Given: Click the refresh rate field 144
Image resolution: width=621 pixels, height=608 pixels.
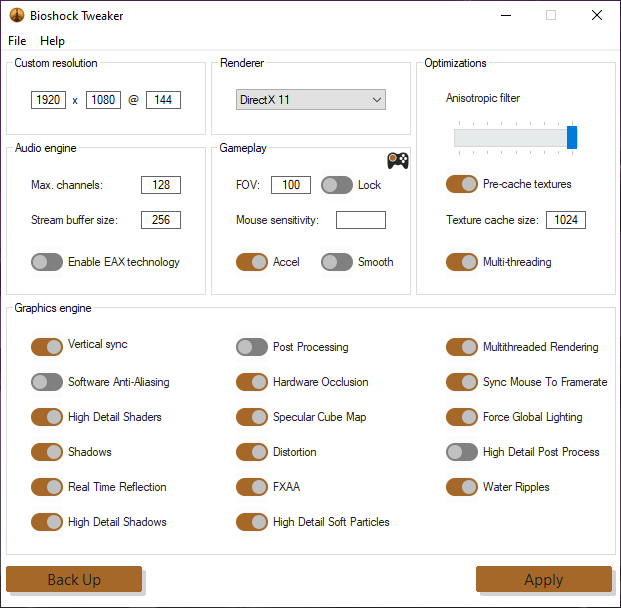Looking at the screenshot, I should click(163, 99).
